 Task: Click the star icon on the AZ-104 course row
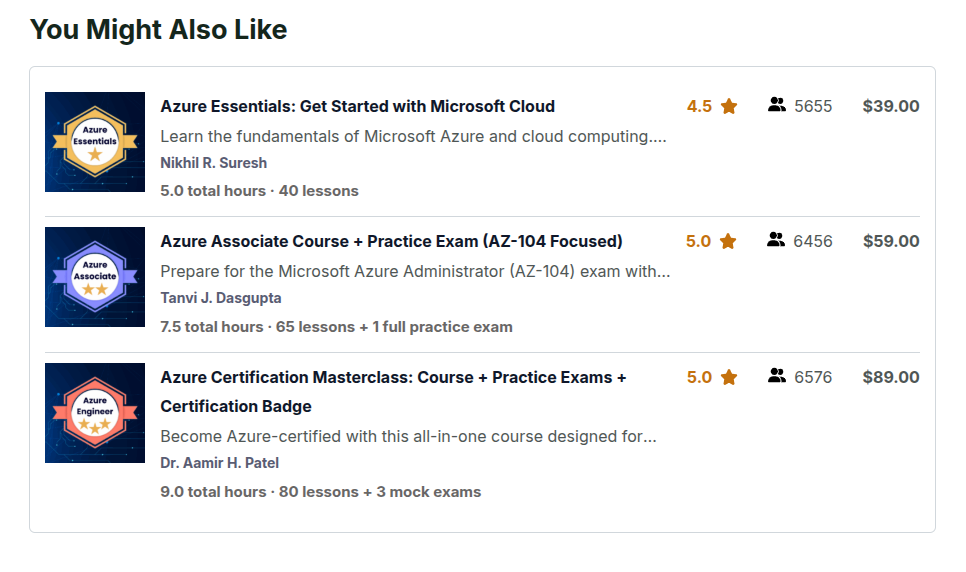pos(728,241)
